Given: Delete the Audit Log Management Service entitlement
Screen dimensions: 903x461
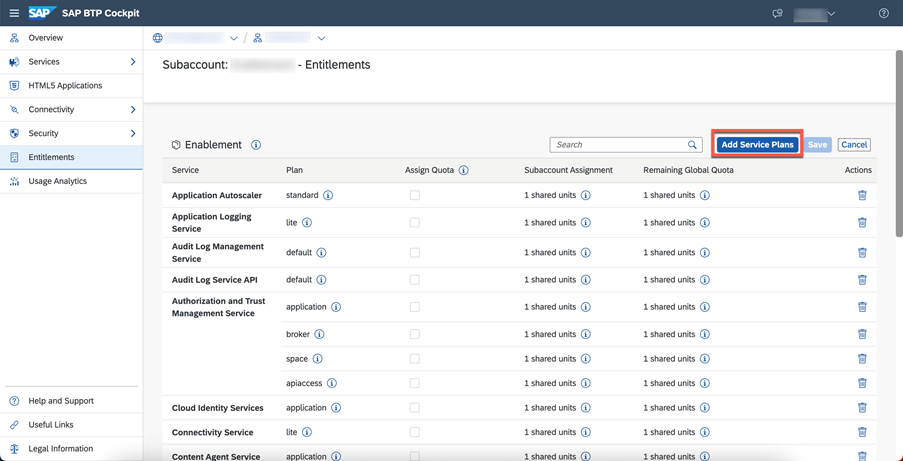Looking at the screenshot, I should (862, 252).
